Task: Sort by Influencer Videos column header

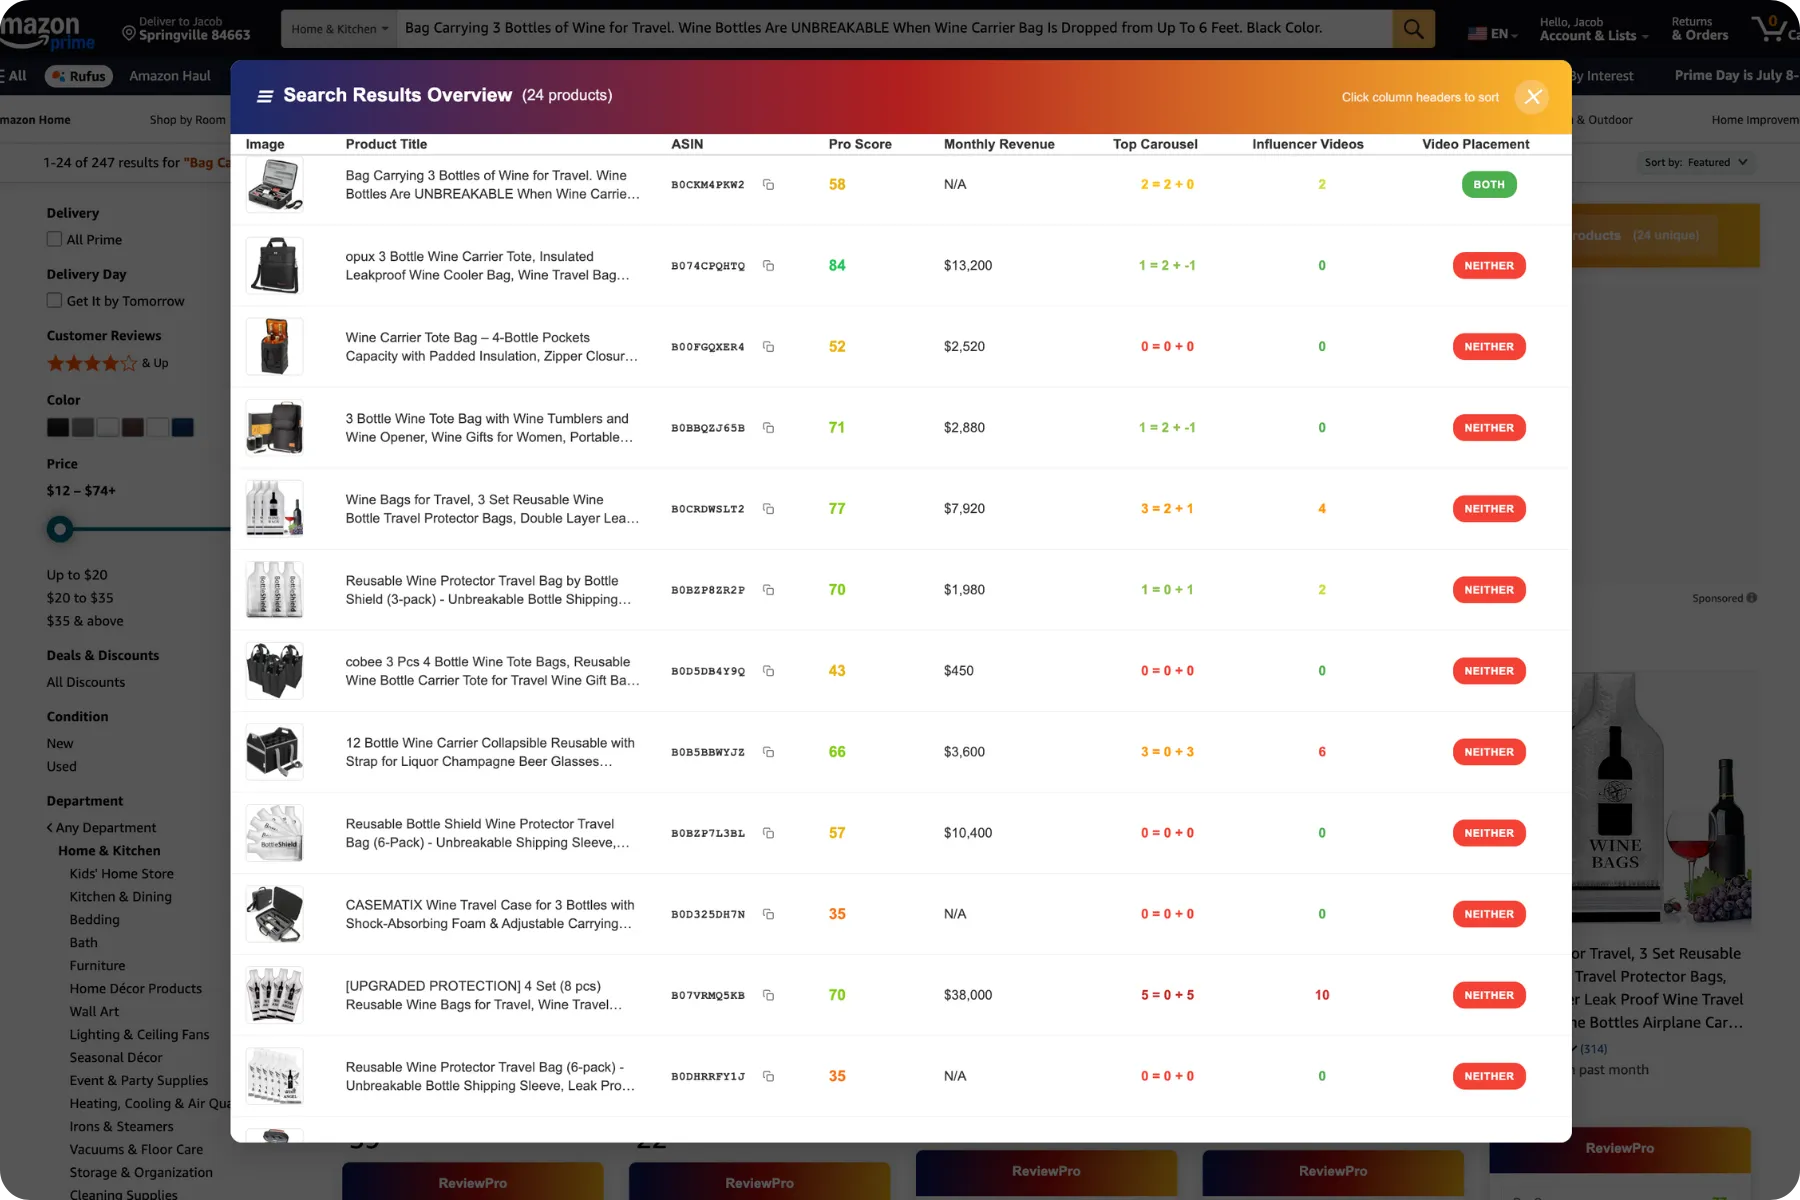Action: click(x=1307, y=144)
